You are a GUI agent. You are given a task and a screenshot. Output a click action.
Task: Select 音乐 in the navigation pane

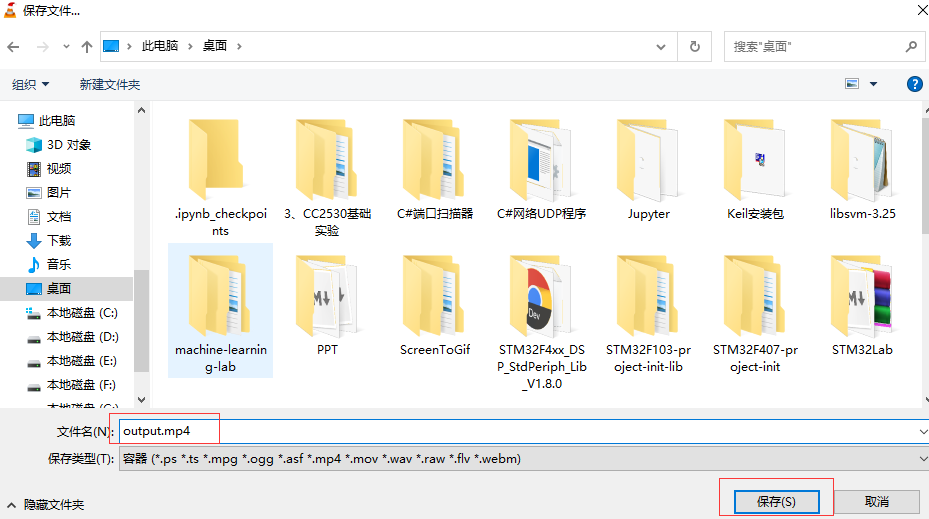pyautogui.click(x=49, y=264)
